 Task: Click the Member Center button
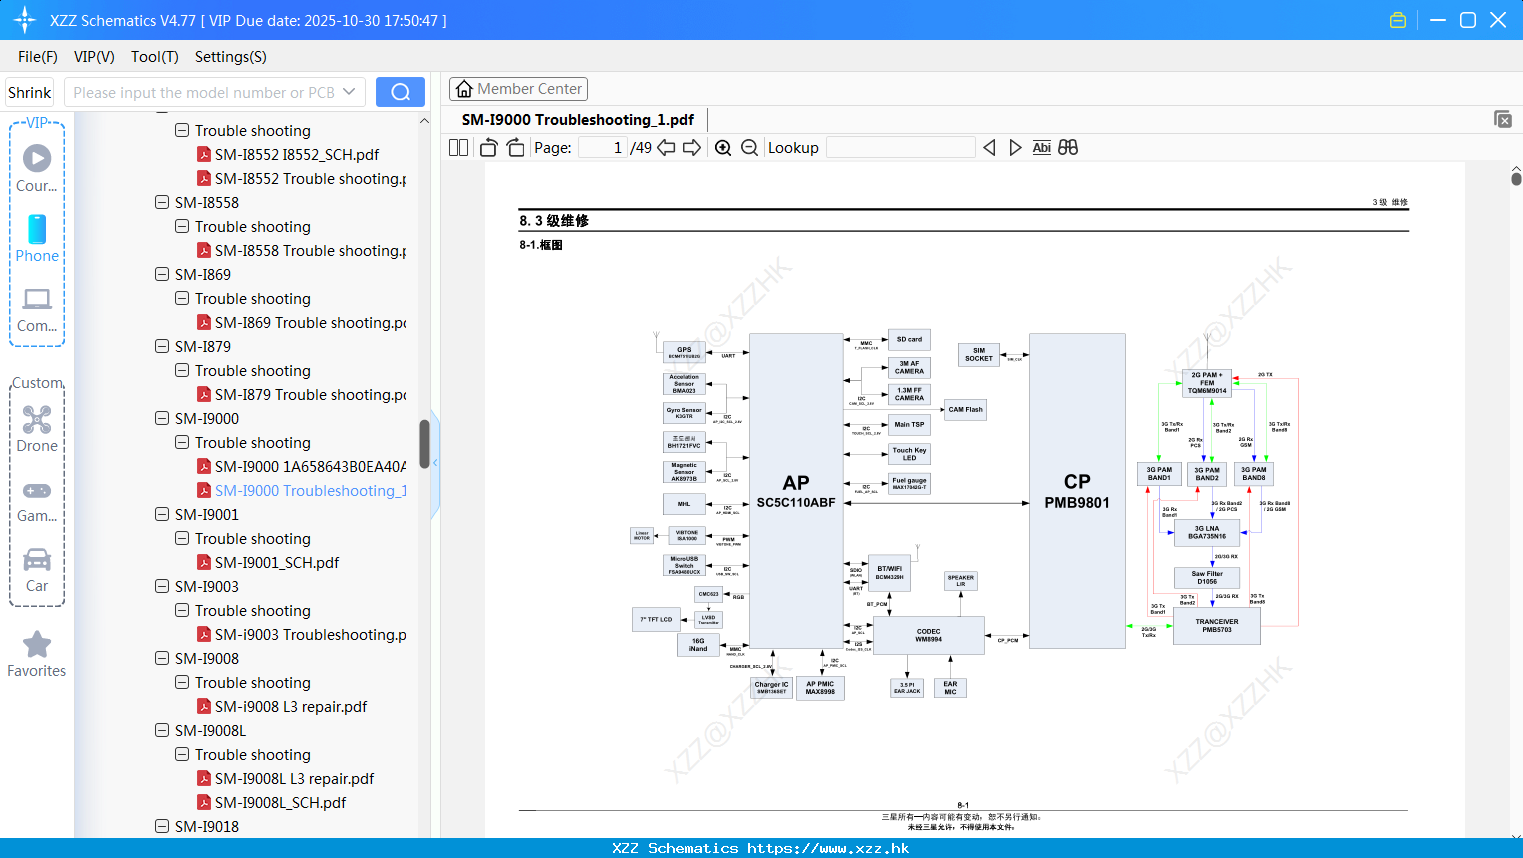pos(518,89)
